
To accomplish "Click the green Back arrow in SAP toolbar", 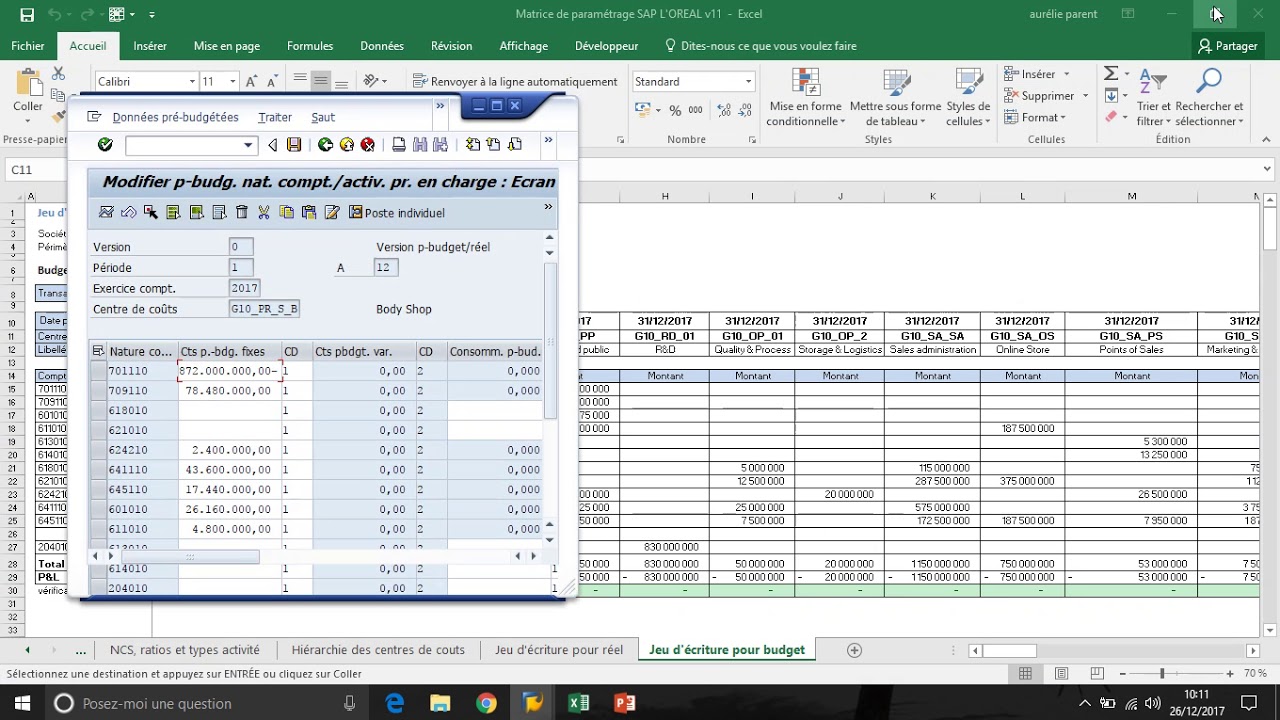I will tap(325, 145).
